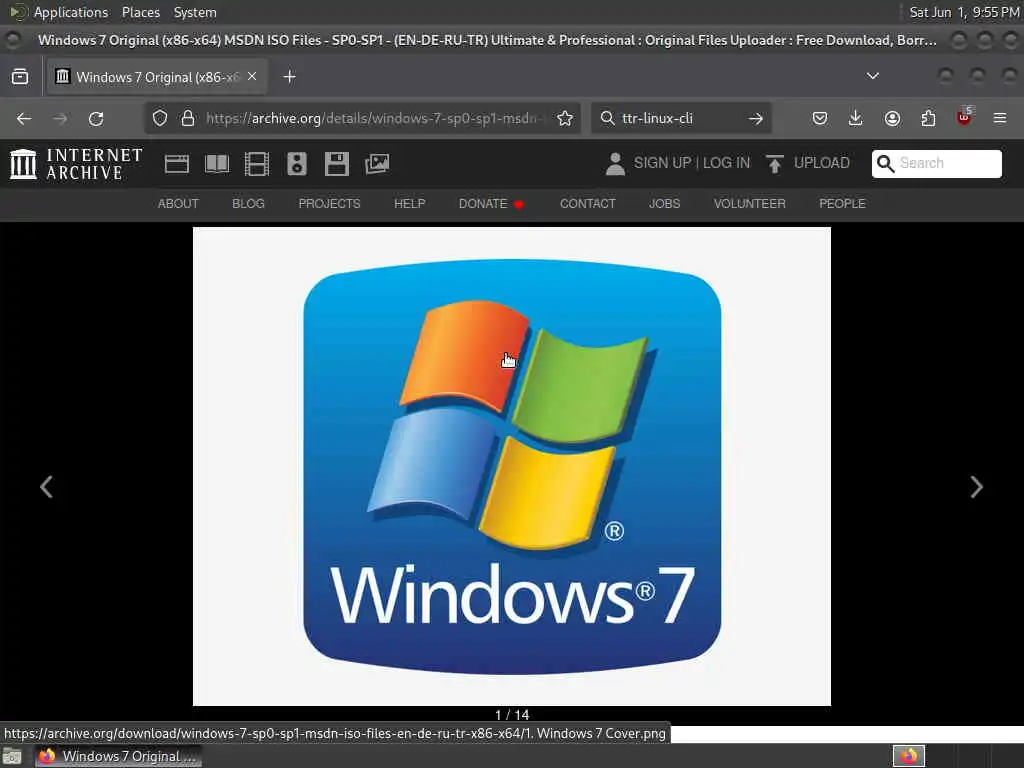The width and height of the screenshot is (1024, 768).
Task: Open the Applications menu
Action: pyautogui.click(x=71, y=12)
